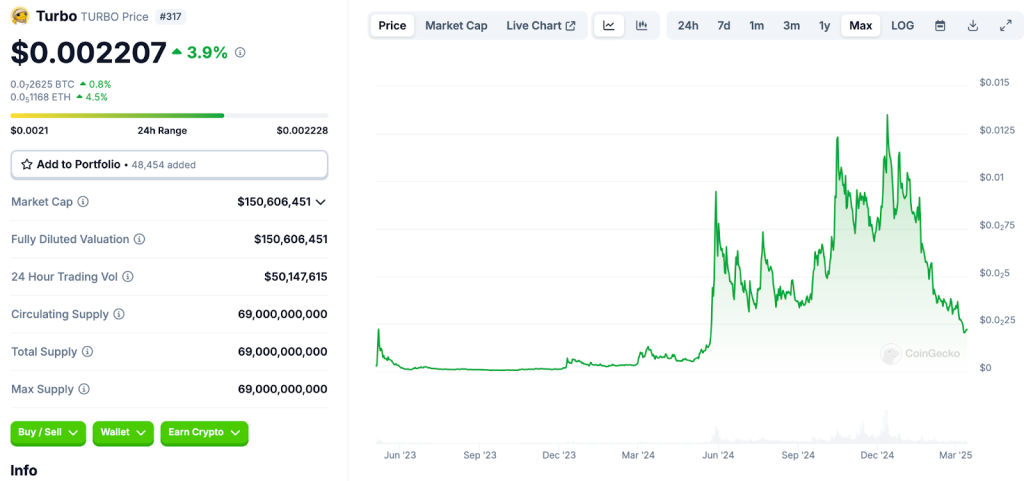Switch to the Price tab
The height and width of the screenshot is (481, 1024).
pyautogui.click(x=392, y=25)
